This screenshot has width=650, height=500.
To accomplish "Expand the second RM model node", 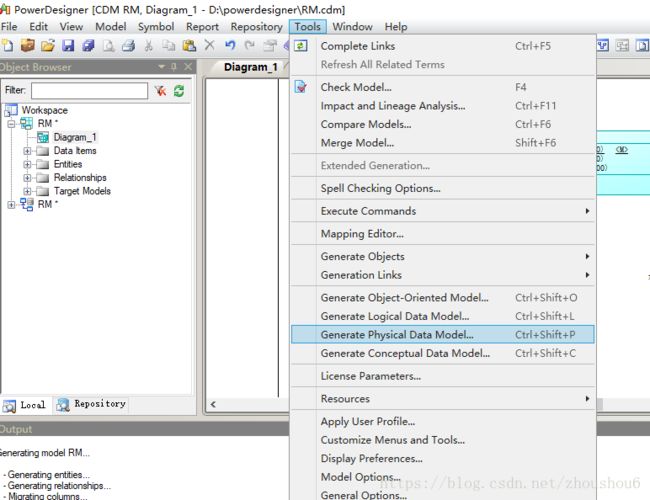I will 11,204.
